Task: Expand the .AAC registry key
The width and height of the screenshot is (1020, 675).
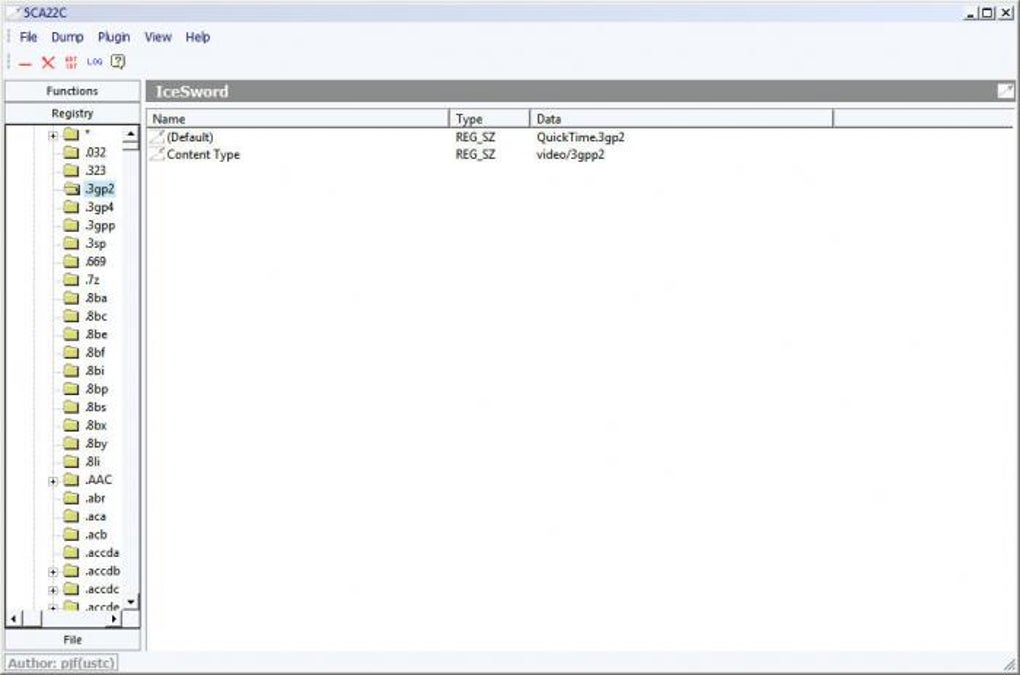Action: tap(53, 481)
